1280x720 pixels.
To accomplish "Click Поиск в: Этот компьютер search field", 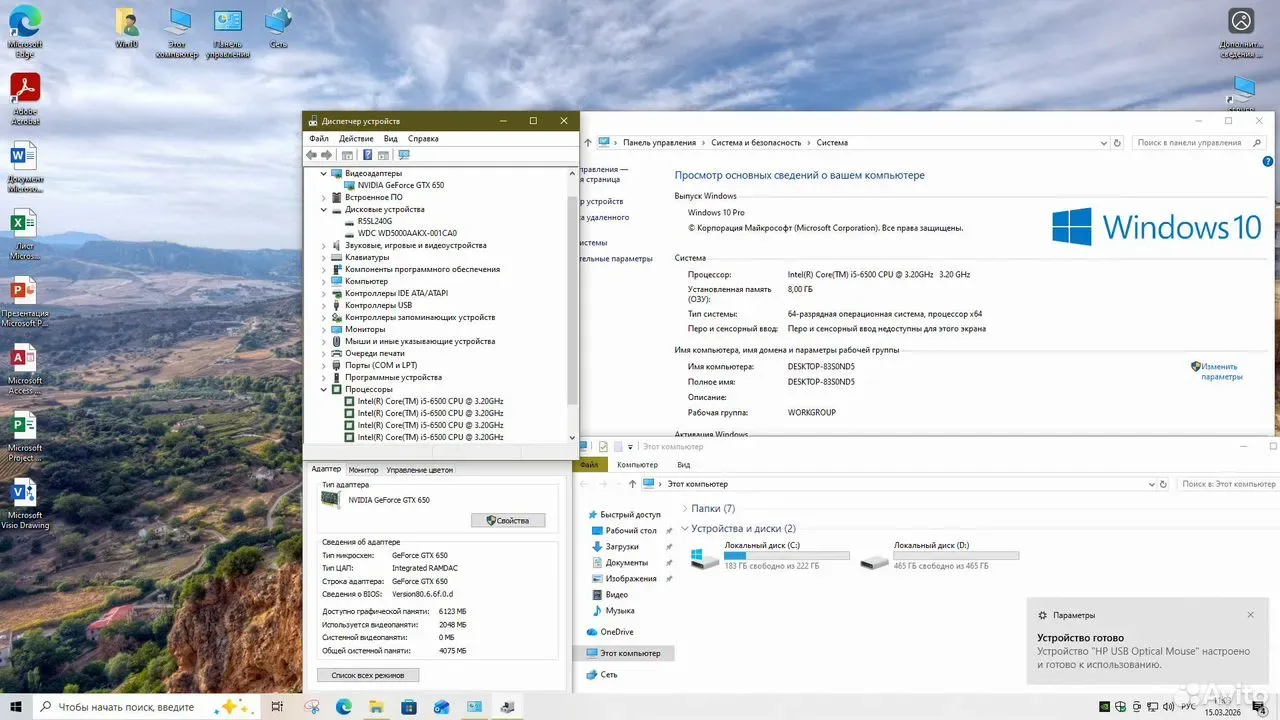I will 1226,484.
